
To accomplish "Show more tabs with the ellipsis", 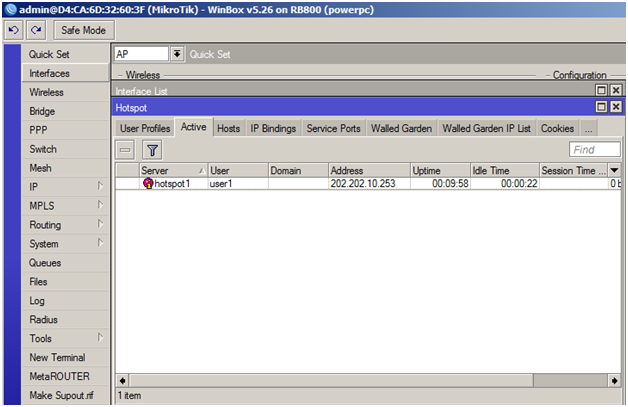I will tap(588, 129).
